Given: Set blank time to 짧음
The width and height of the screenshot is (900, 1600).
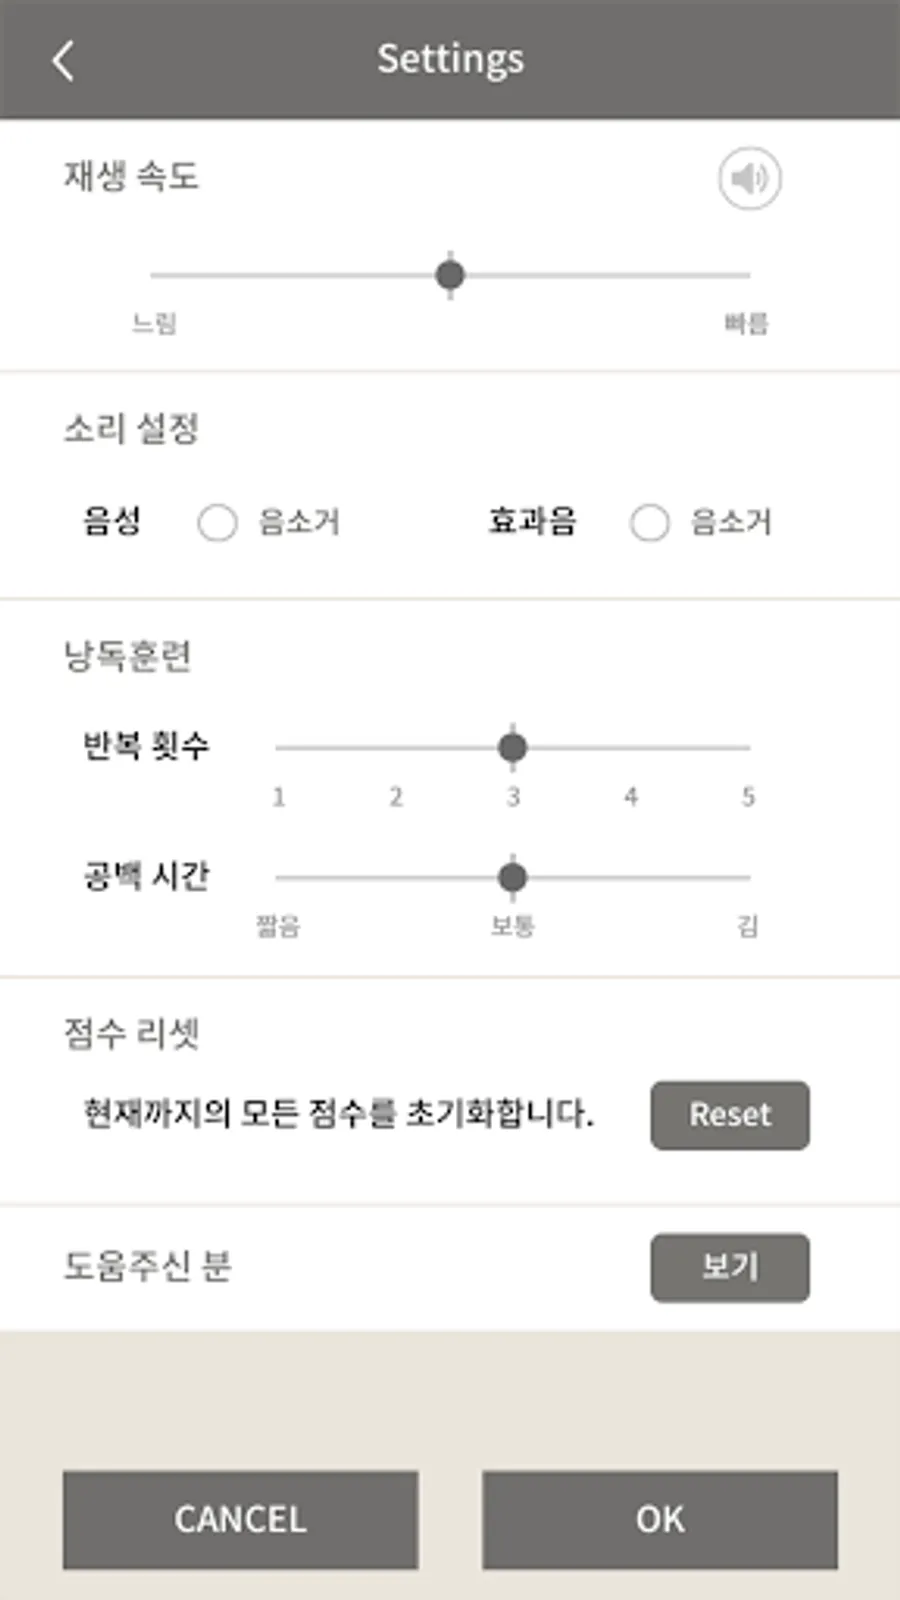Looking at the screenshot, I should (279, 877).
